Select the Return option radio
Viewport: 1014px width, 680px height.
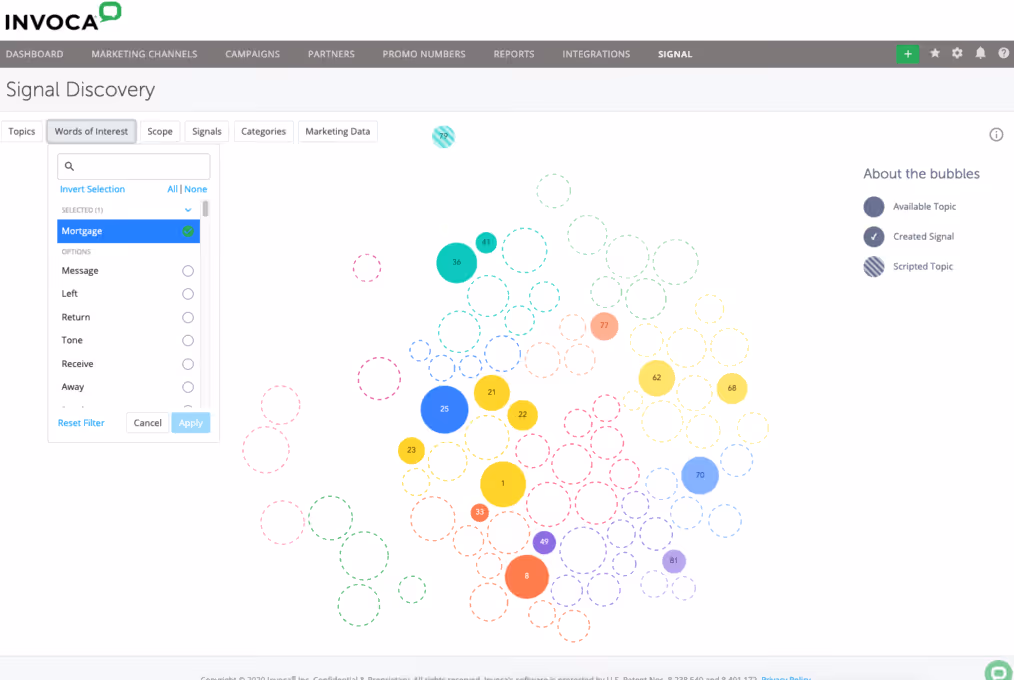[x=188, y=317]
